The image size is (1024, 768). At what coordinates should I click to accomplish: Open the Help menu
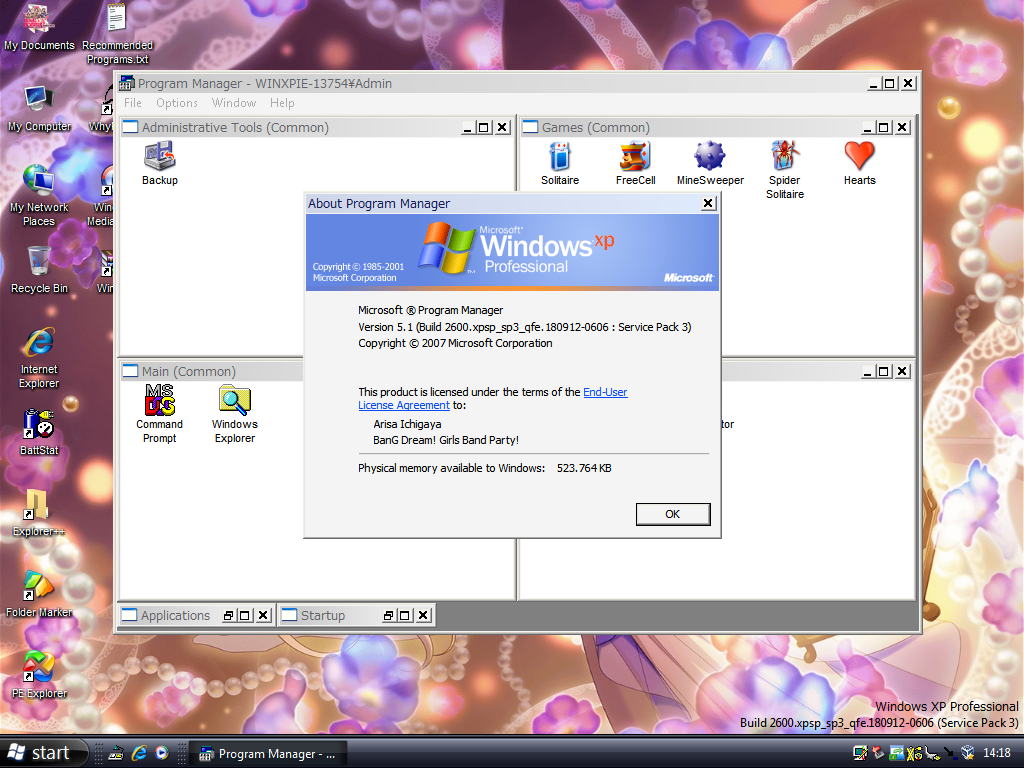tap(282, 103)
